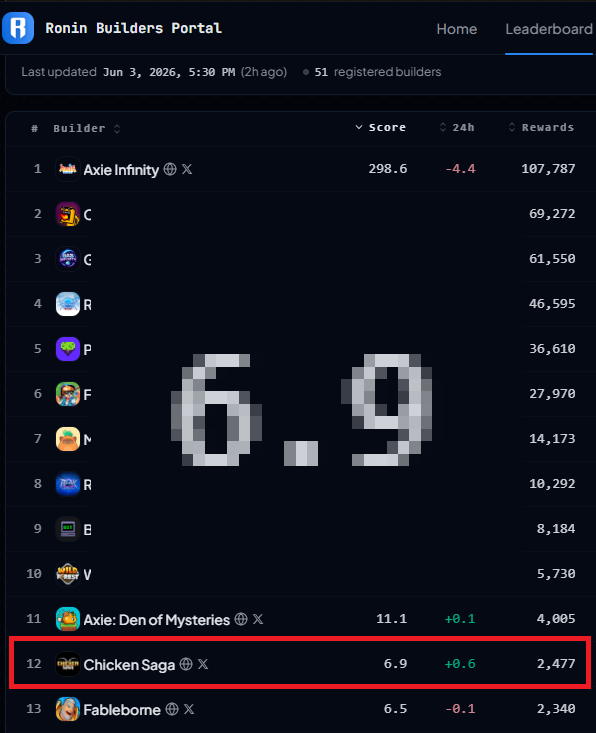Click Axie Infinity score 298.6
The image size is (596, 733).
[x=388, y=168]
